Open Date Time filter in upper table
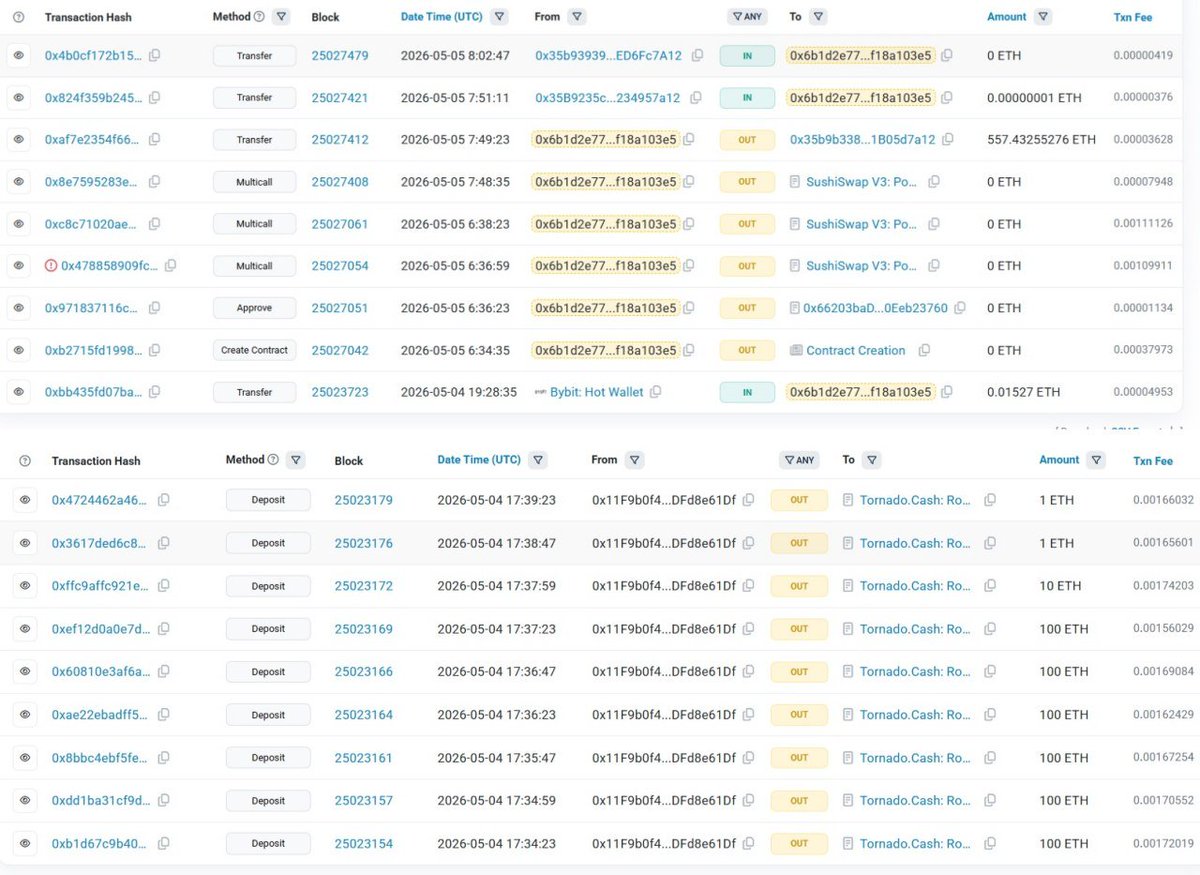This screenshot has width=1200, height=875. (x=499, y=17)
